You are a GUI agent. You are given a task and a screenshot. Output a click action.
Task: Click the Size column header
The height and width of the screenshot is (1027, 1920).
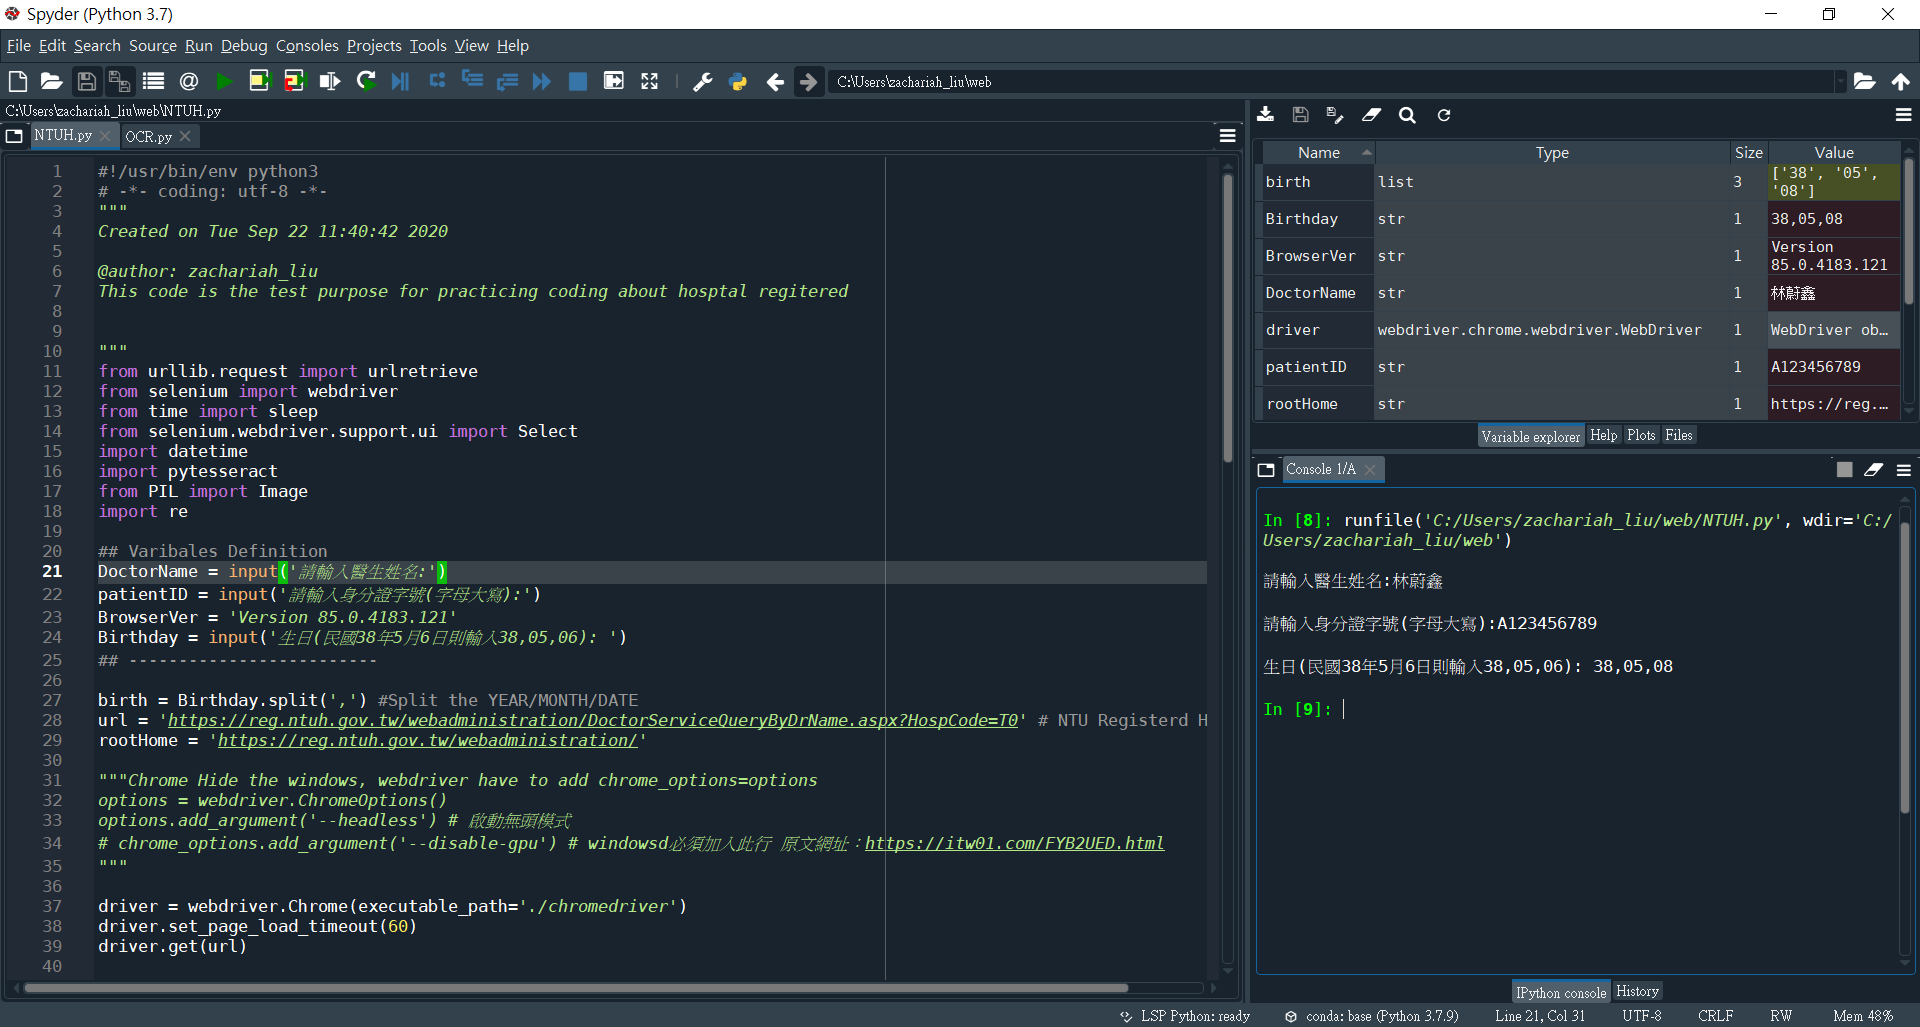click(1748, 152)
